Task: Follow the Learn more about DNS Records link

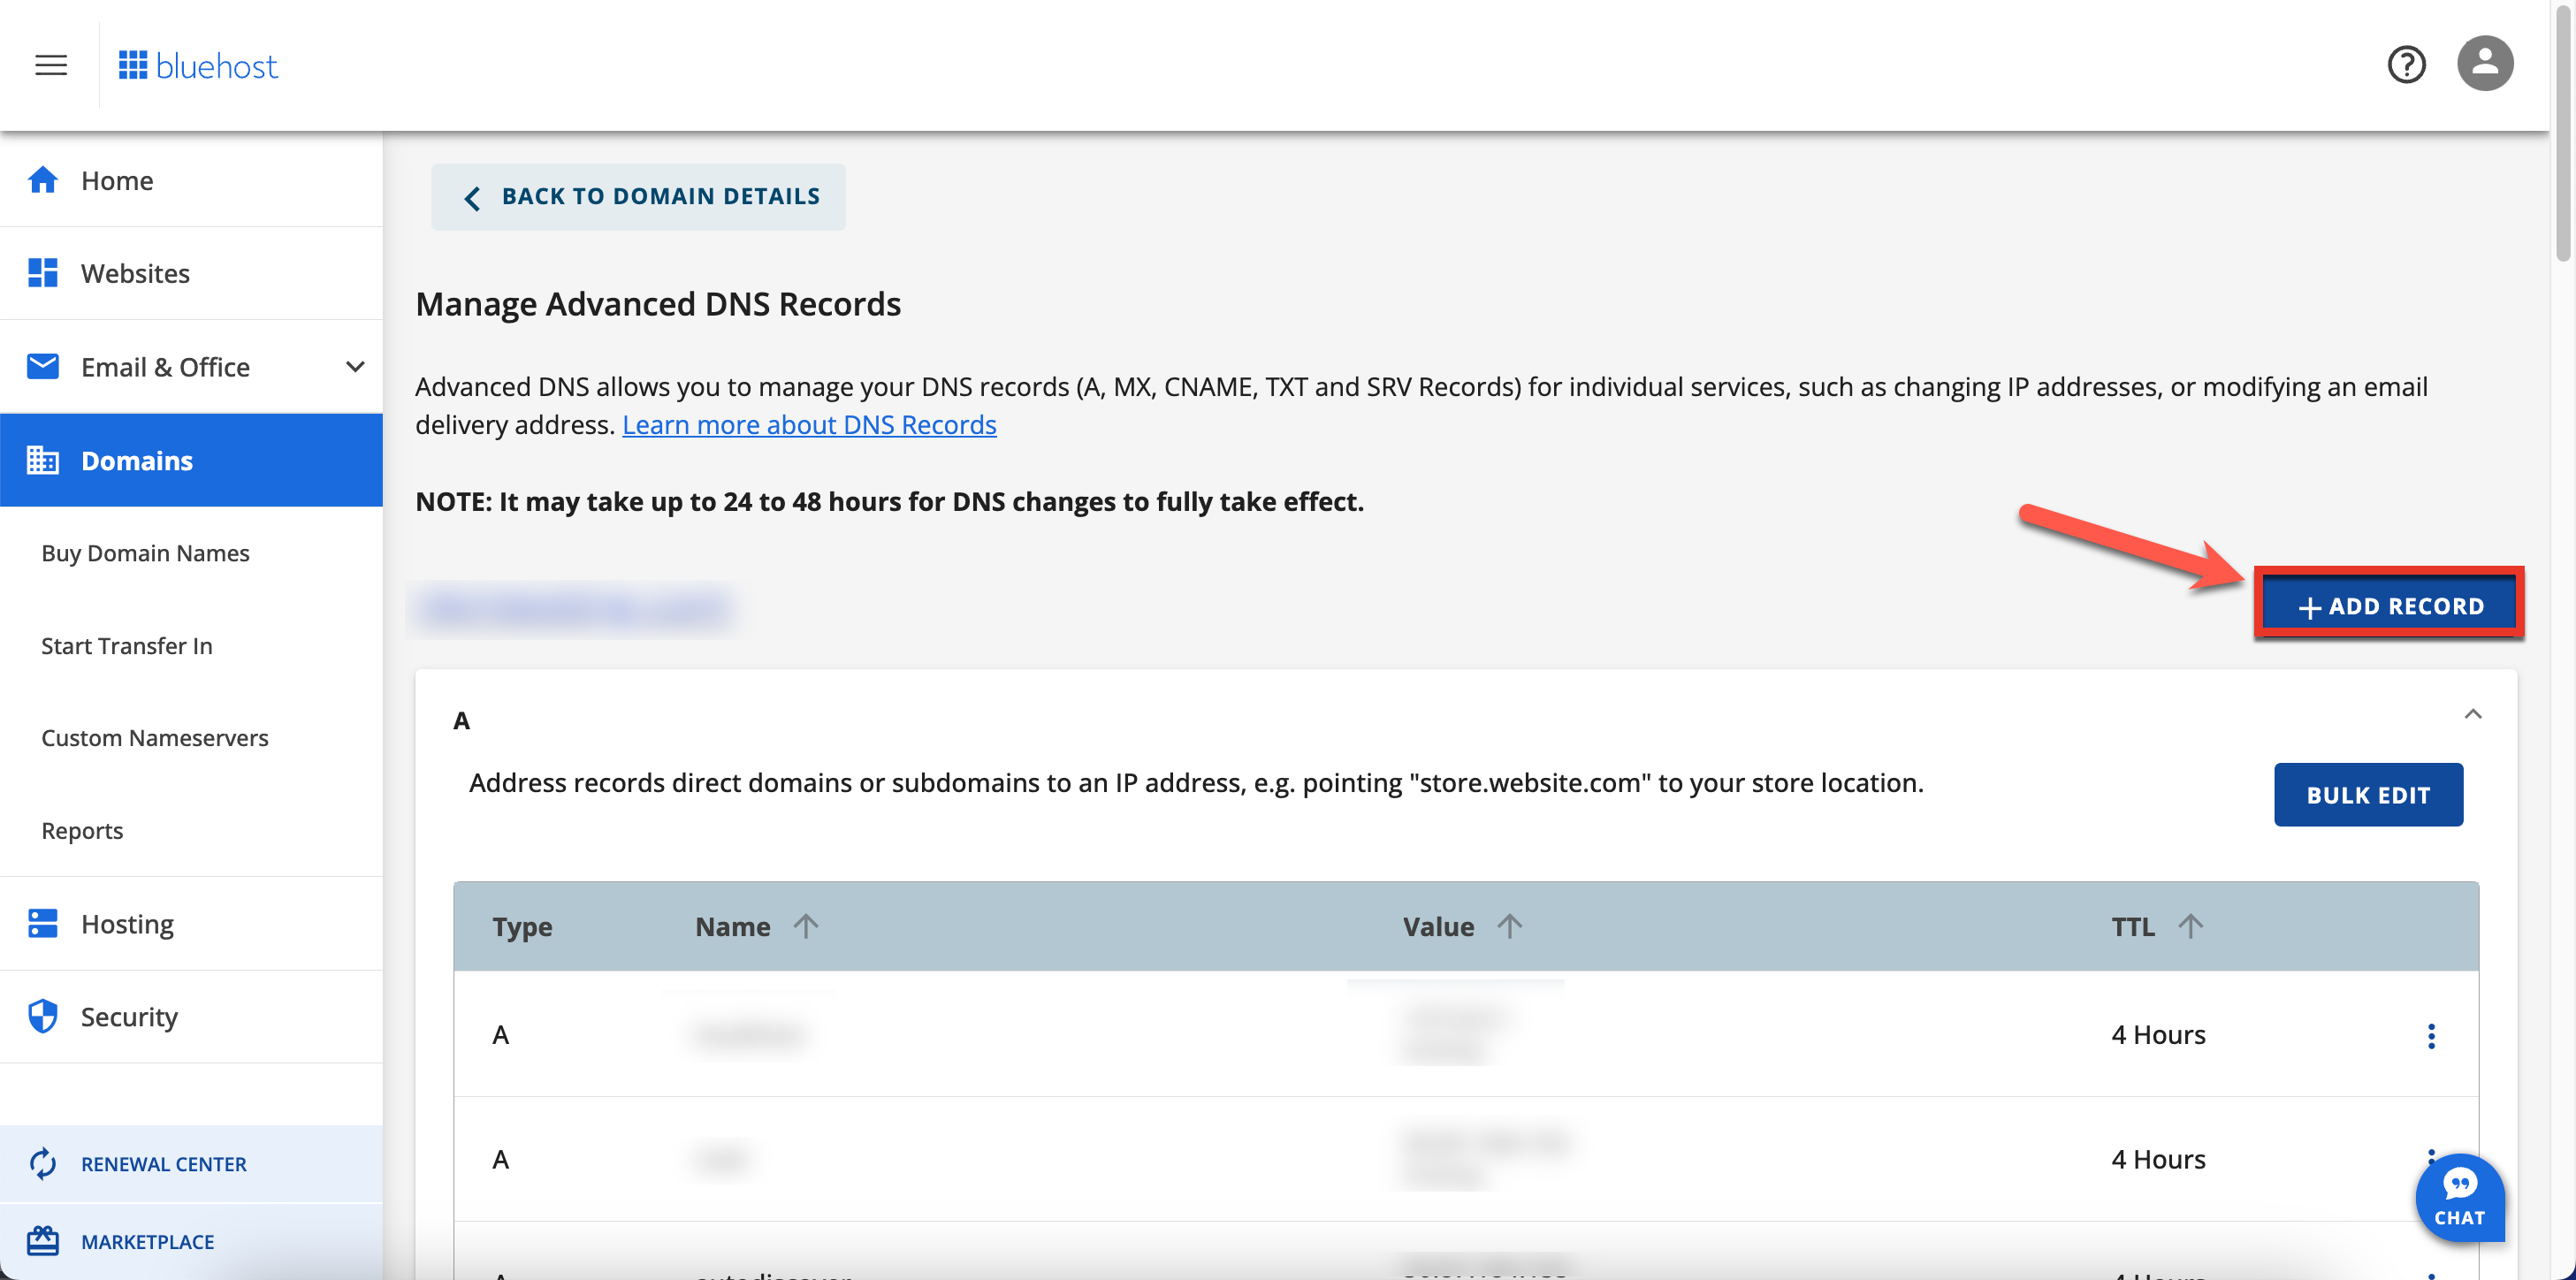Action: 809,424
